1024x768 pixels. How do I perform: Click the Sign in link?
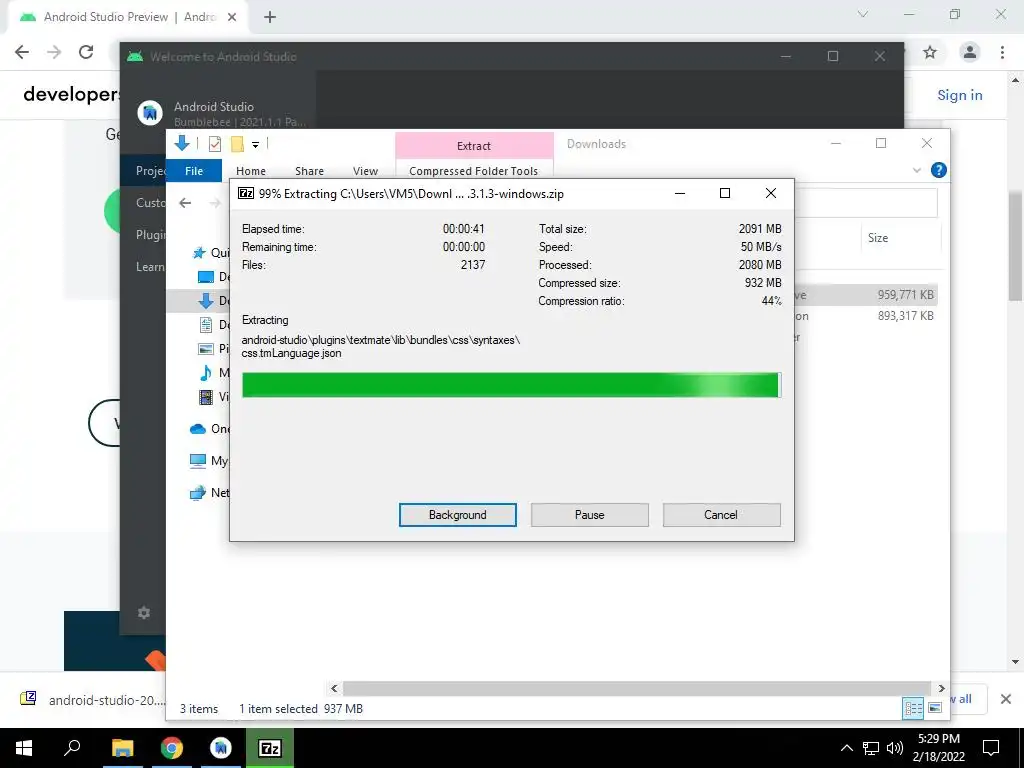coord(959,95)
